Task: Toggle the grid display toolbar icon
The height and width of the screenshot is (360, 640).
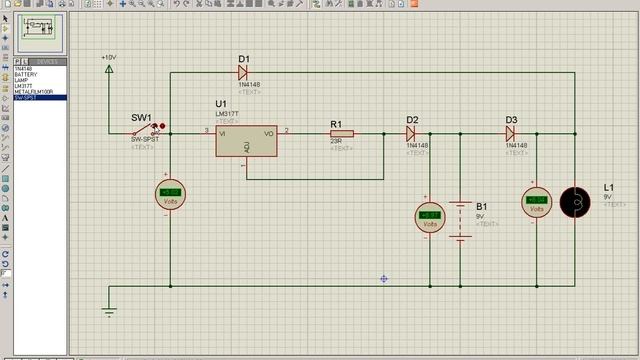Action: click(98, 4)
